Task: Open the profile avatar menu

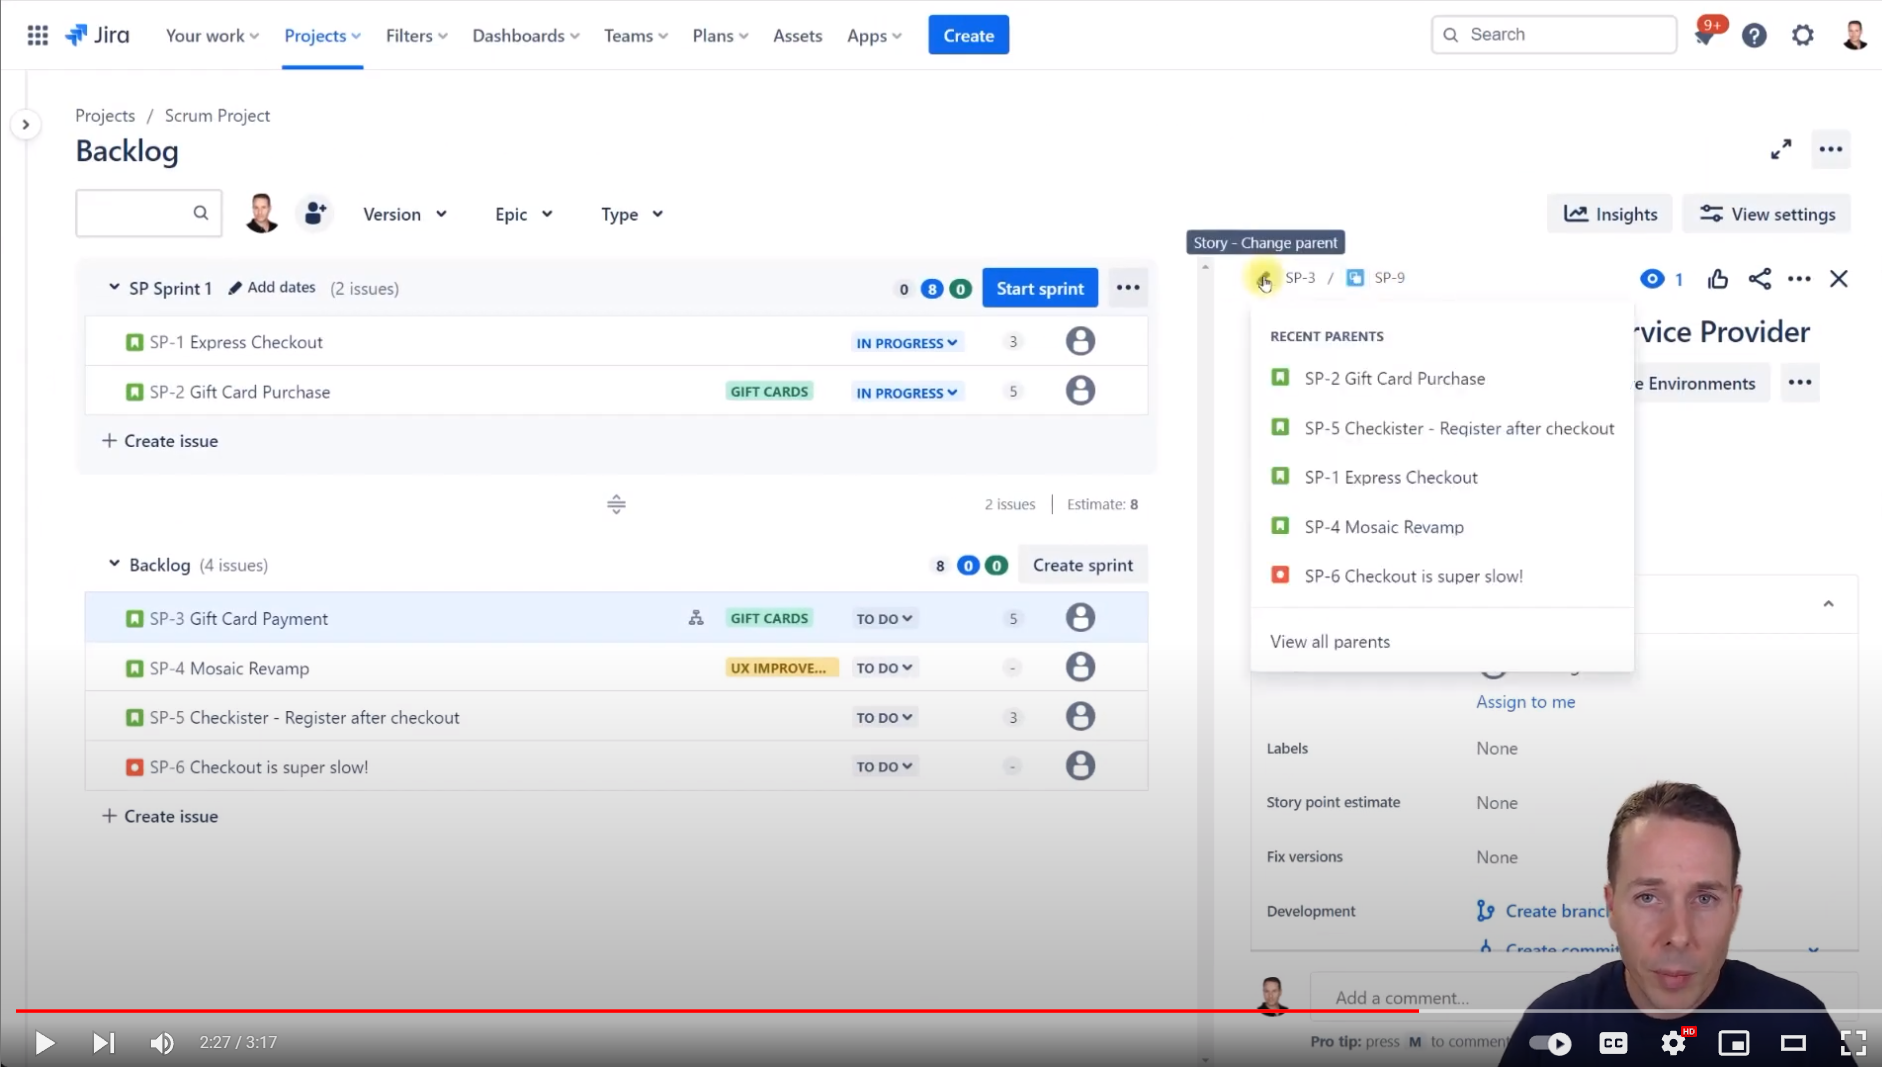Action: click(1854, 35)
